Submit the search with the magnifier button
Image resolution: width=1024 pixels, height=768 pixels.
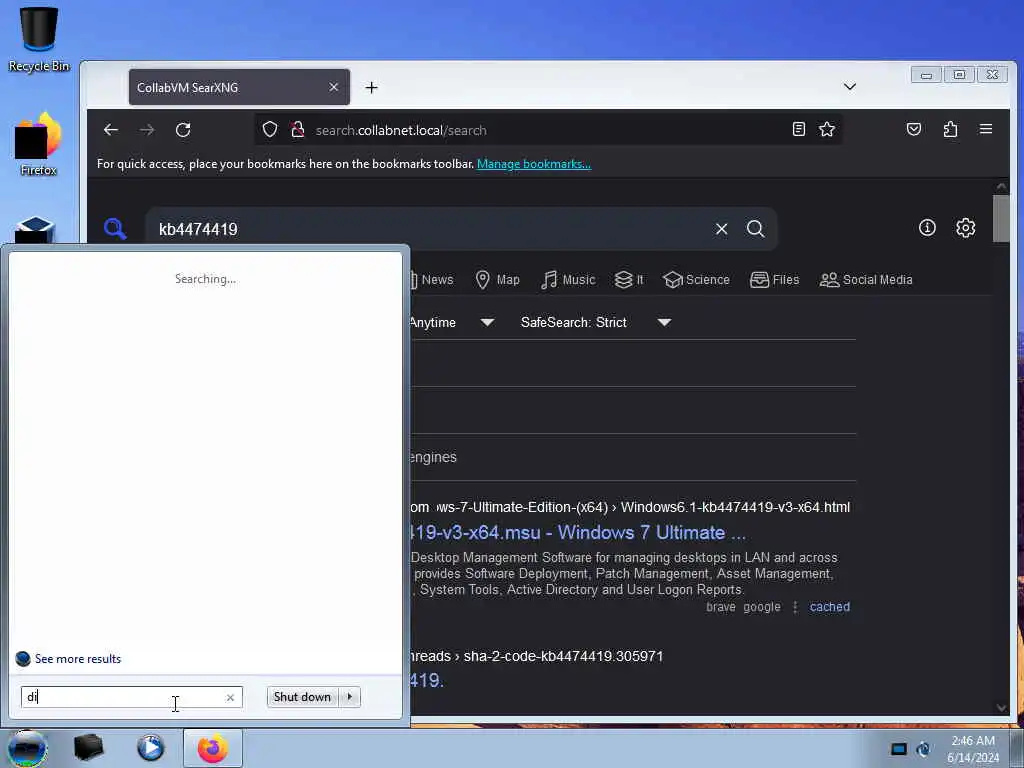click(x=756, y=229)
